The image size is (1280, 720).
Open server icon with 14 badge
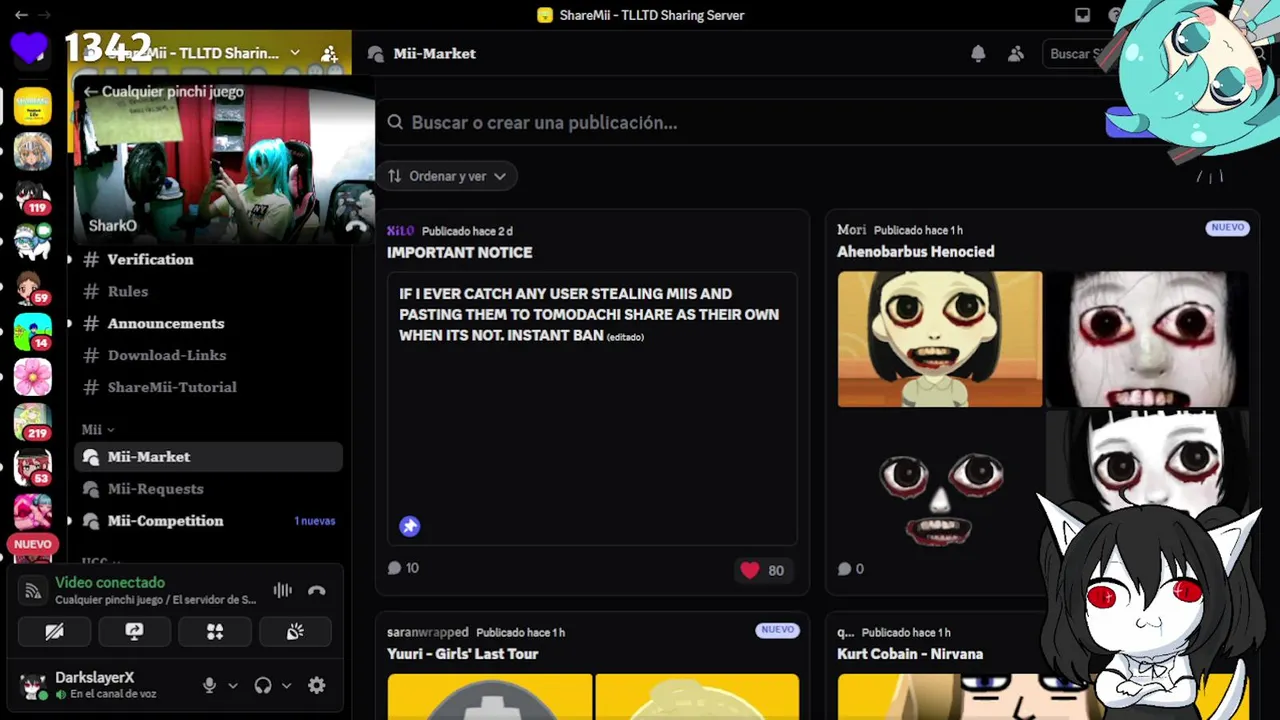click(33, 332)
